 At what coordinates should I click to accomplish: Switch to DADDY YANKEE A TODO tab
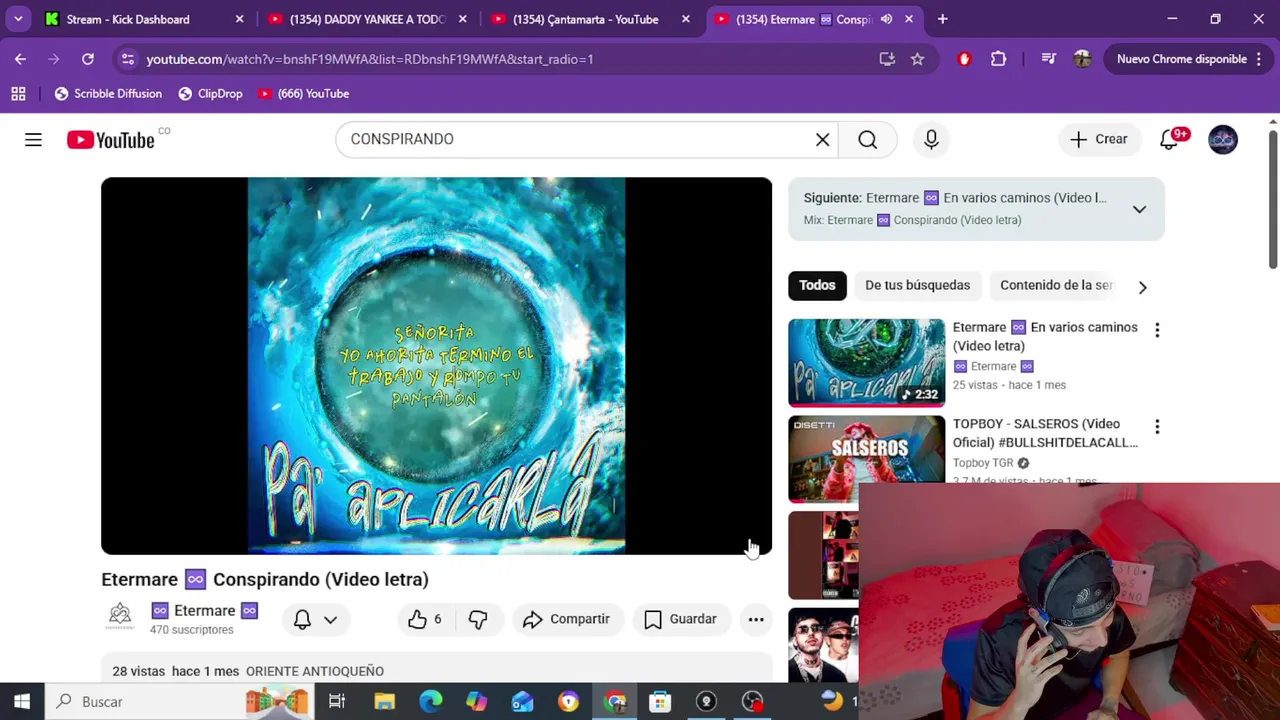point(366,19)
